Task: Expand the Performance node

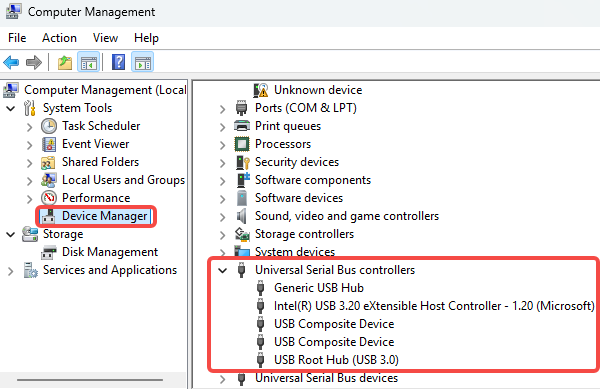Action: point(29,199)
